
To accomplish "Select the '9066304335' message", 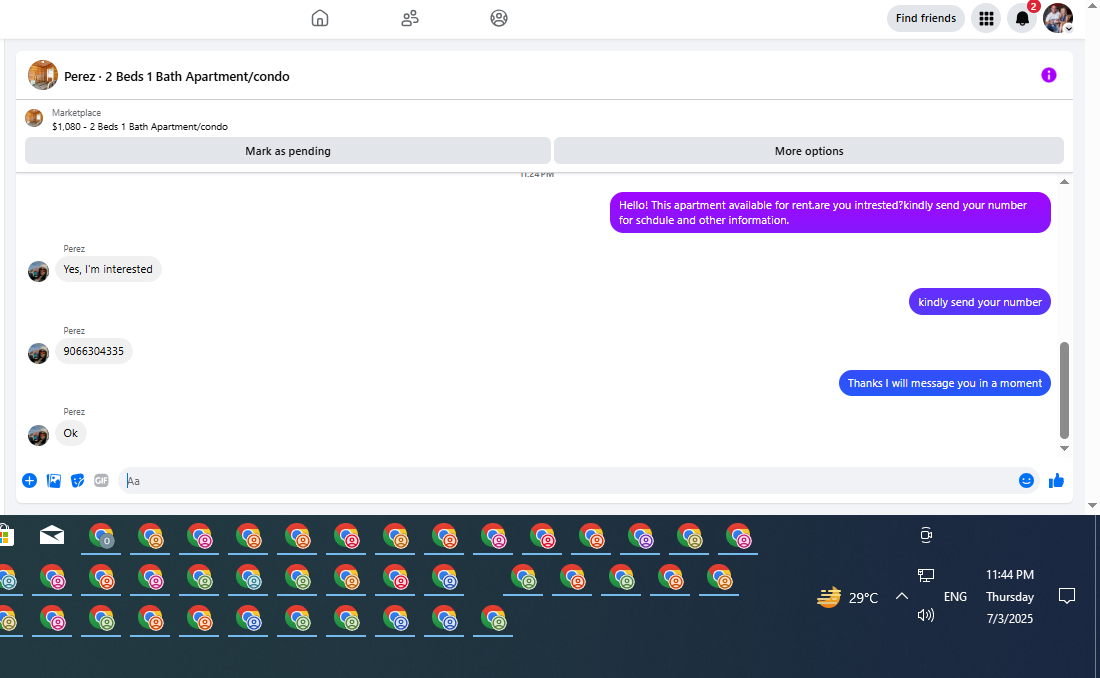I will click(93, 351).
